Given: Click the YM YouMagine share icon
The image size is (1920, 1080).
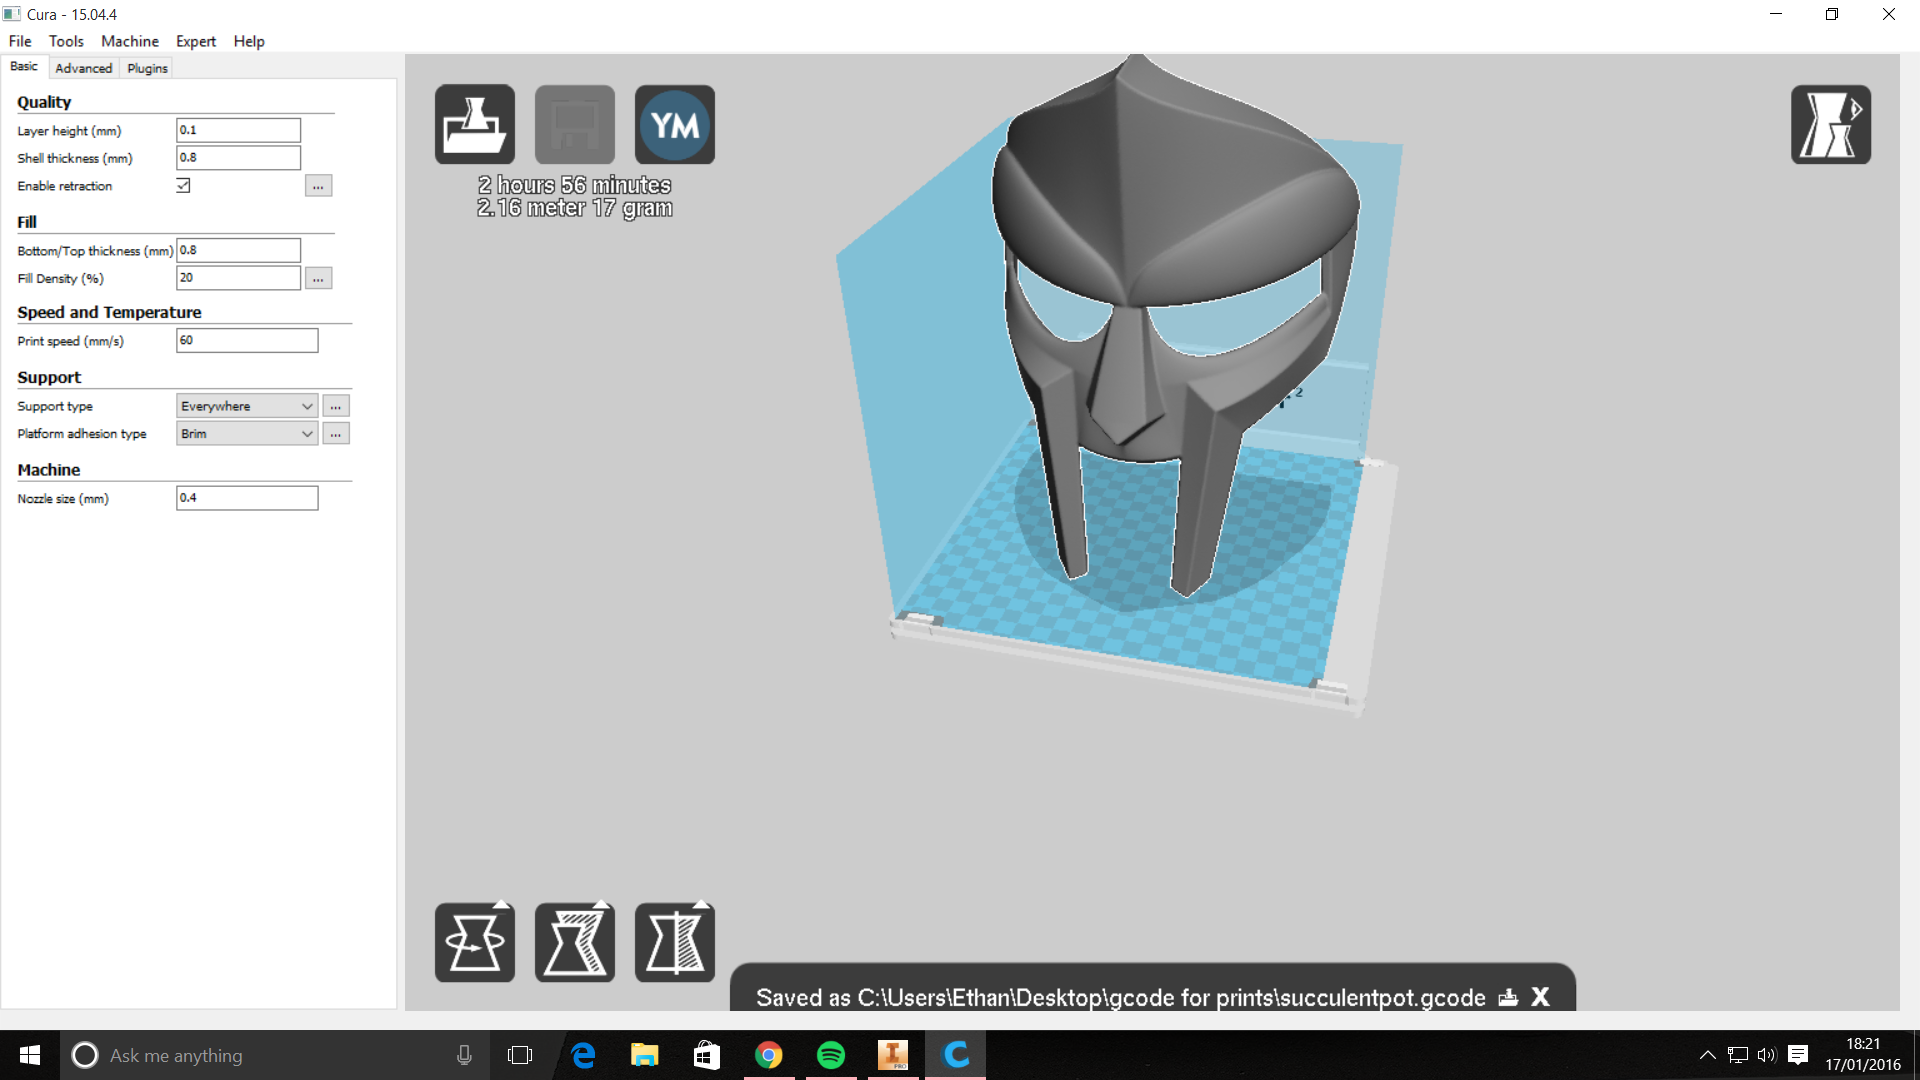Looking at the screenshot, I should [x=675, y=125].
